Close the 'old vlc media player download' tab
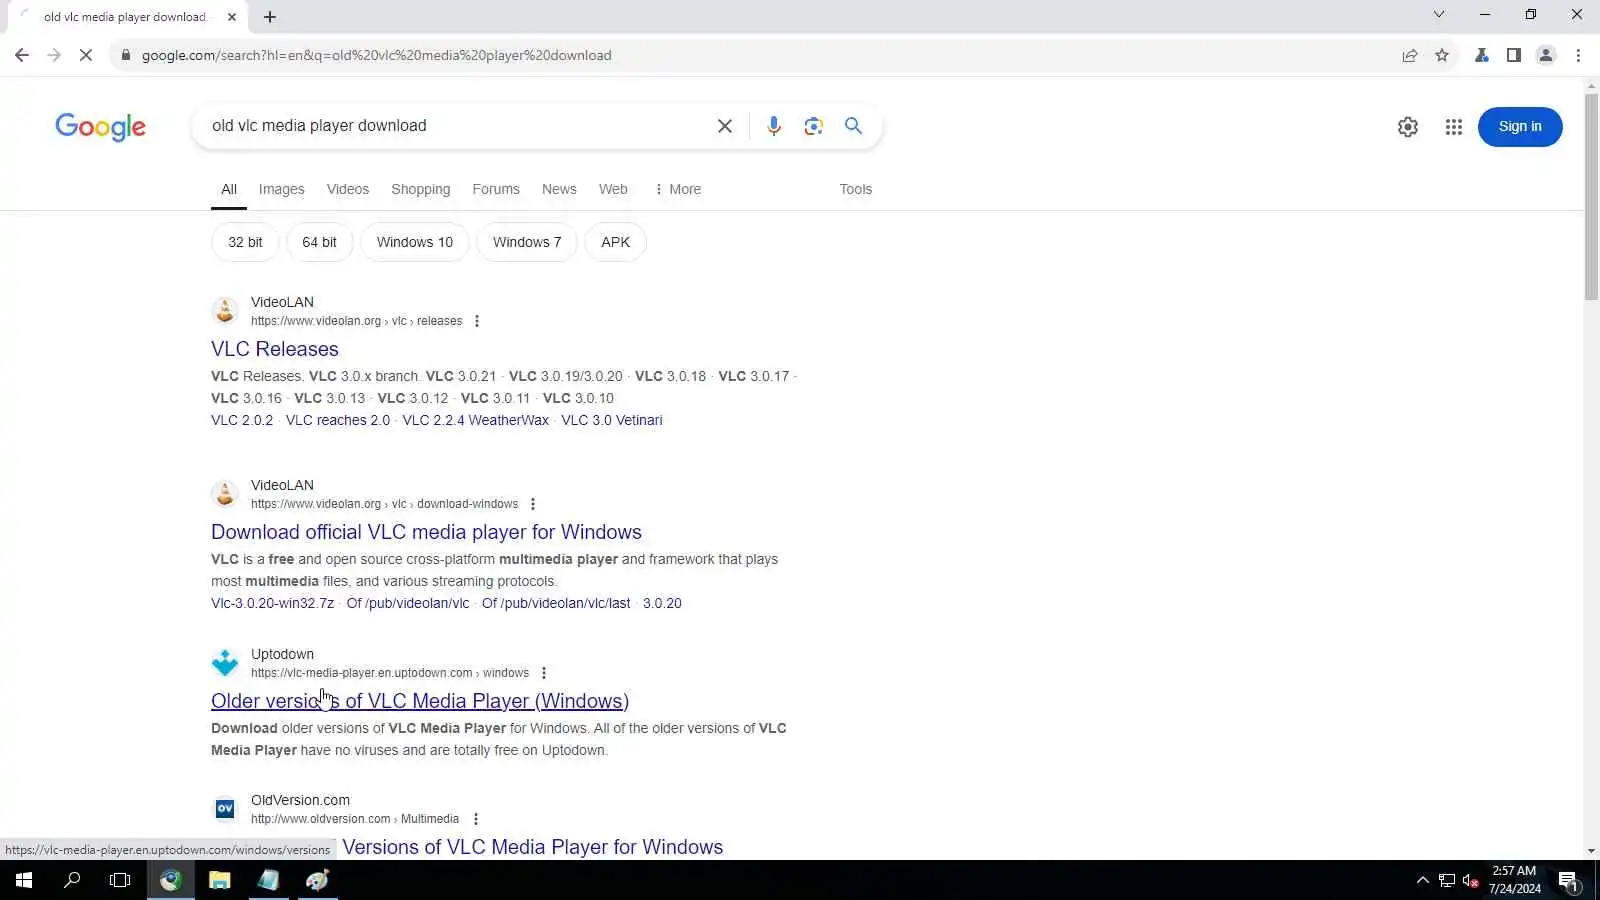Screen dimensions: 1600x900 coord(232,17)
